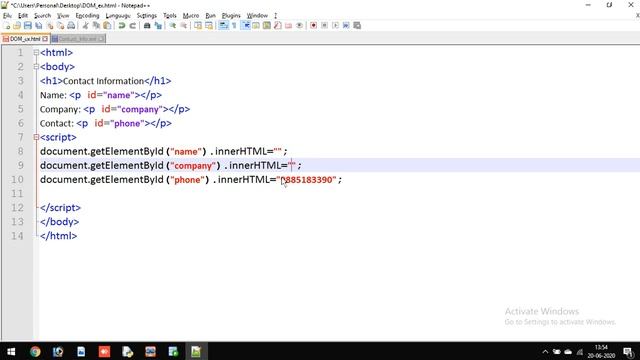Collapse the <body> fold on line 2
The width and height of the screenshot is (640, 360).
(36, 67)
